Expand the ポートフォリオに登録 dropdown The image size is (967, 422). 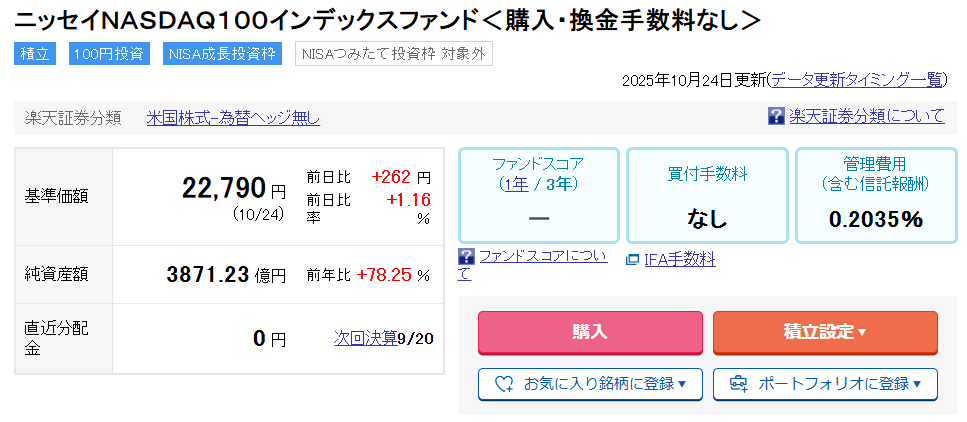coord(825,383)
